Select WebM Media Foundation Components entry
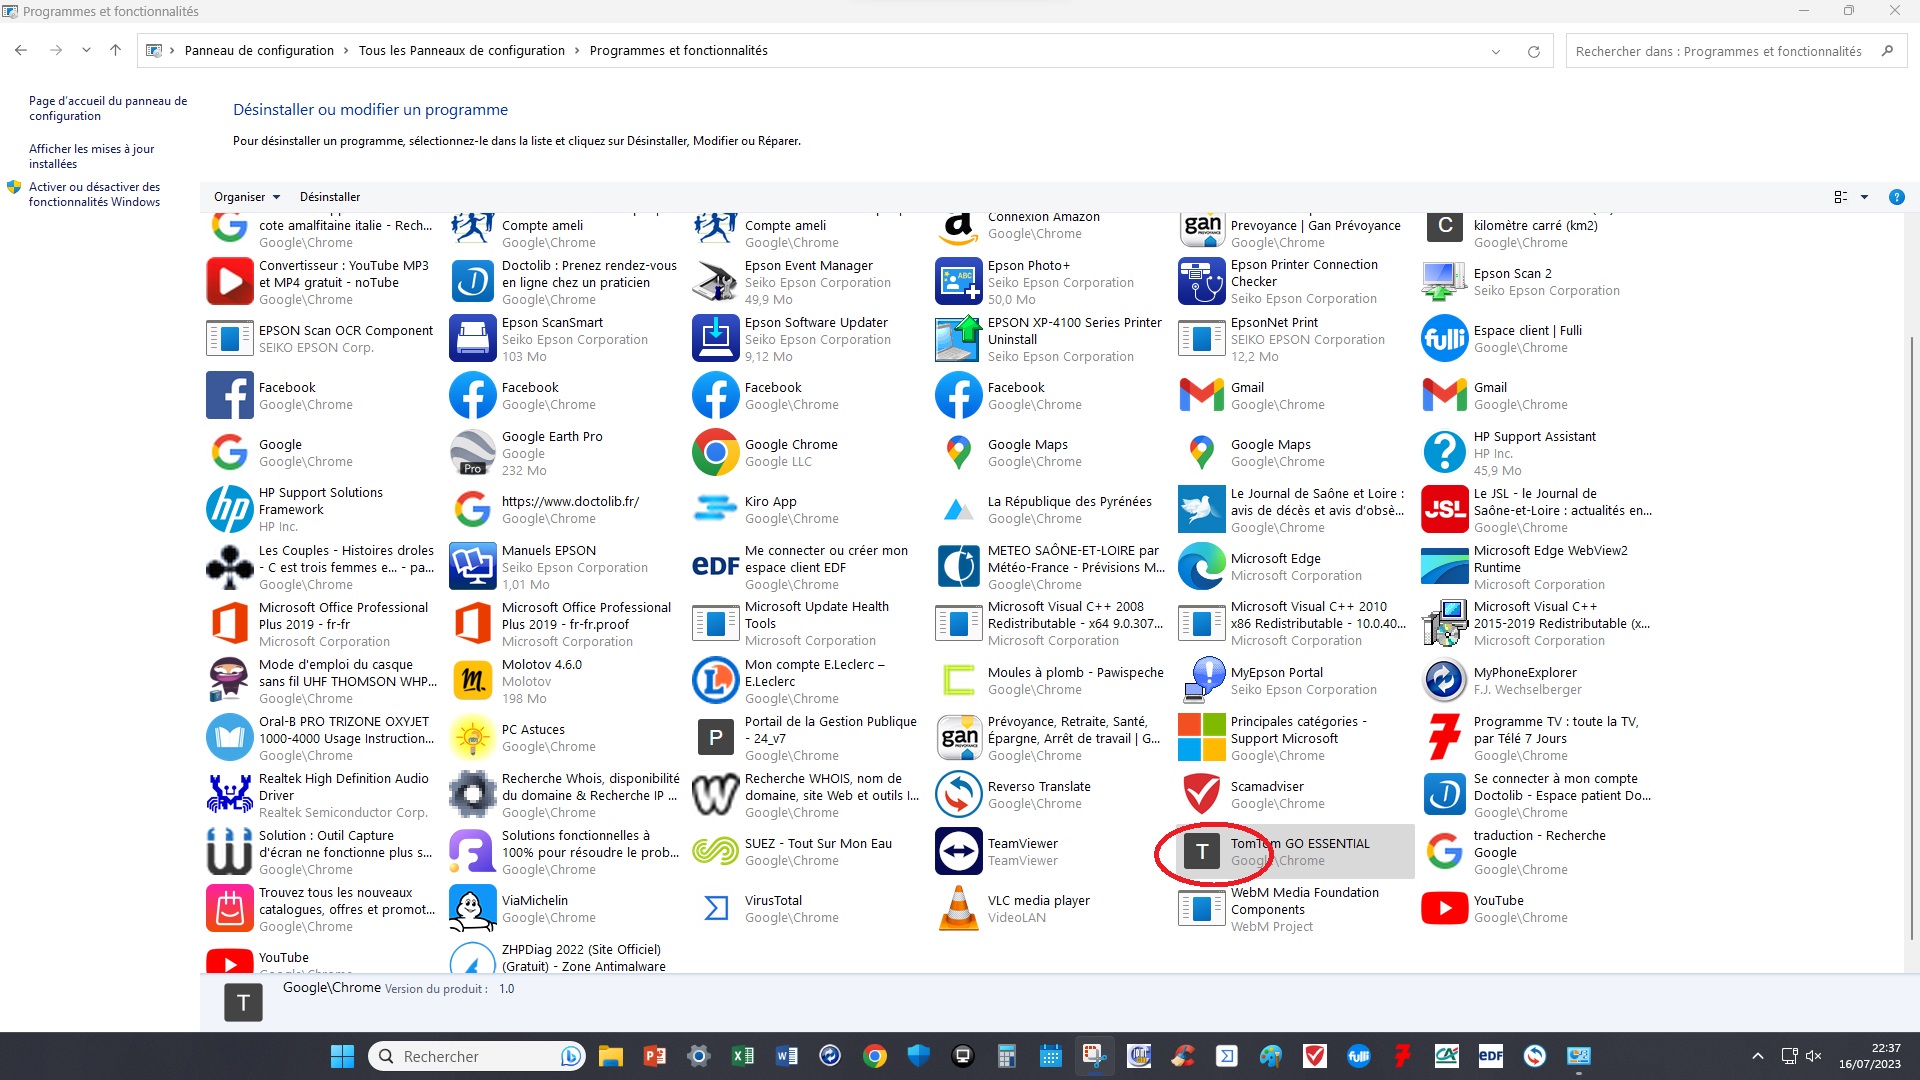Screen dimensions: 1920x1080 point(1295,909)
